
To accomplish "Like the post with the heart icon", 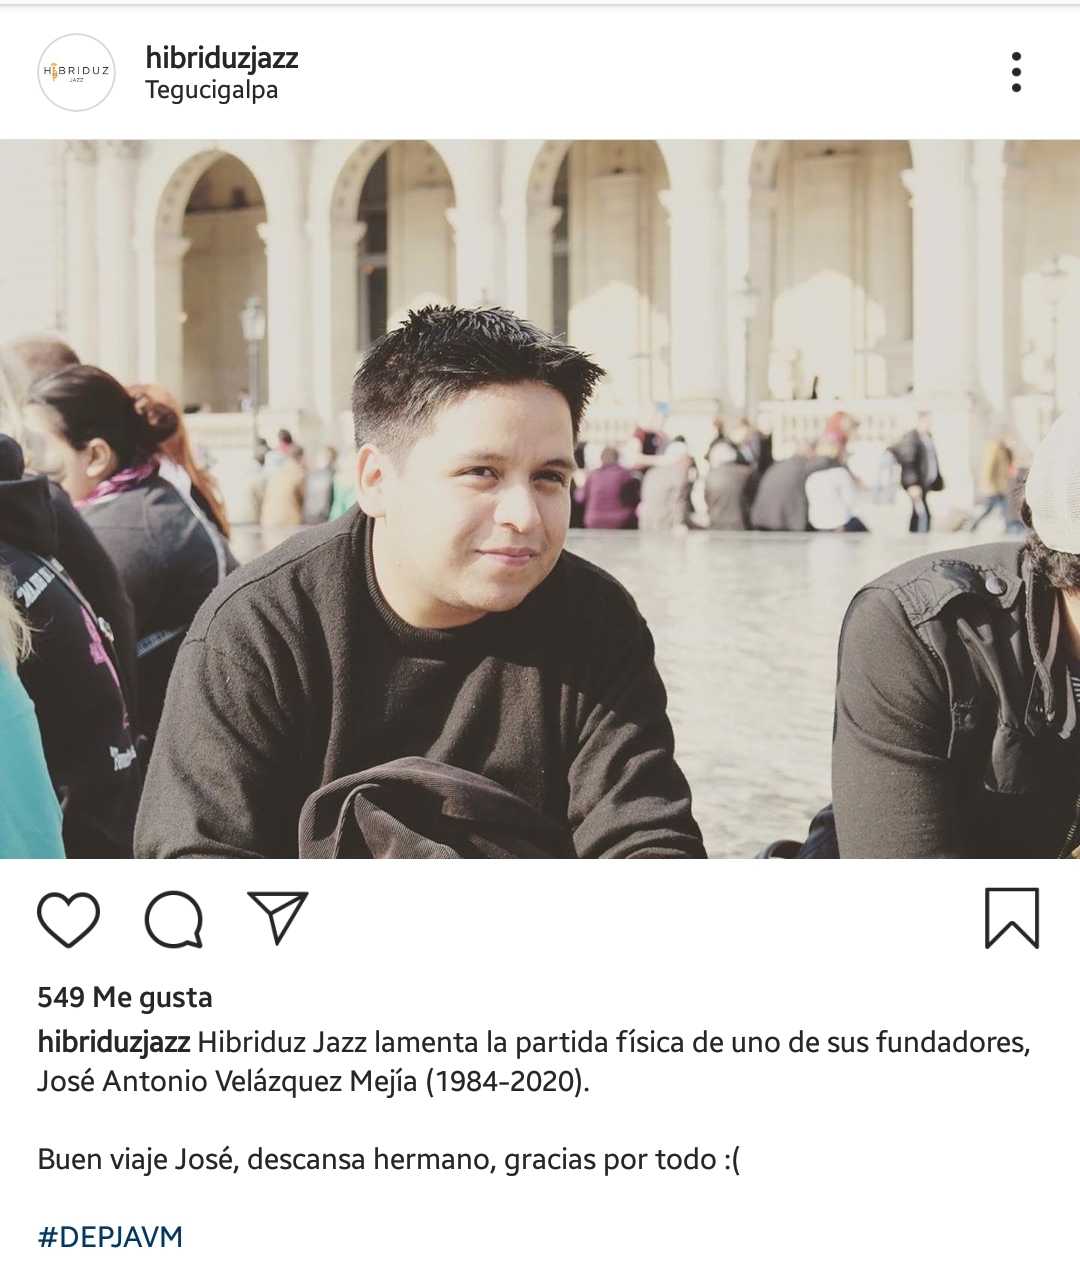I will pos(68,919).
